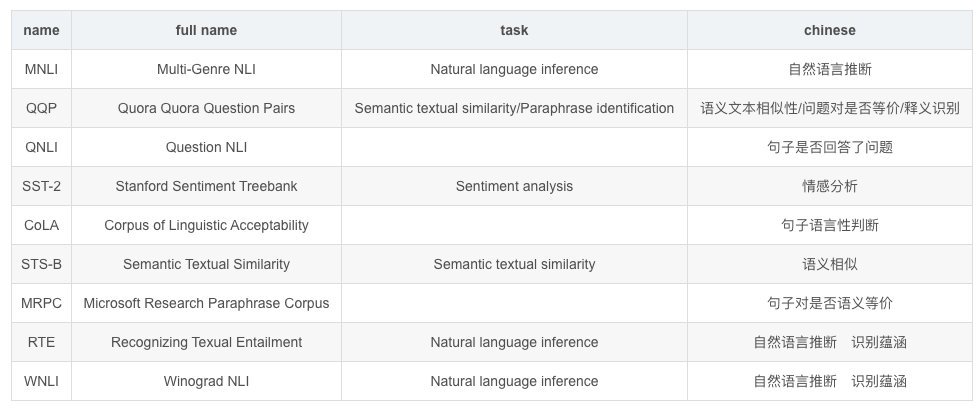Select the QNLI name cell
Viewport: 978px width, 409px height.
[x=41, y=147]
